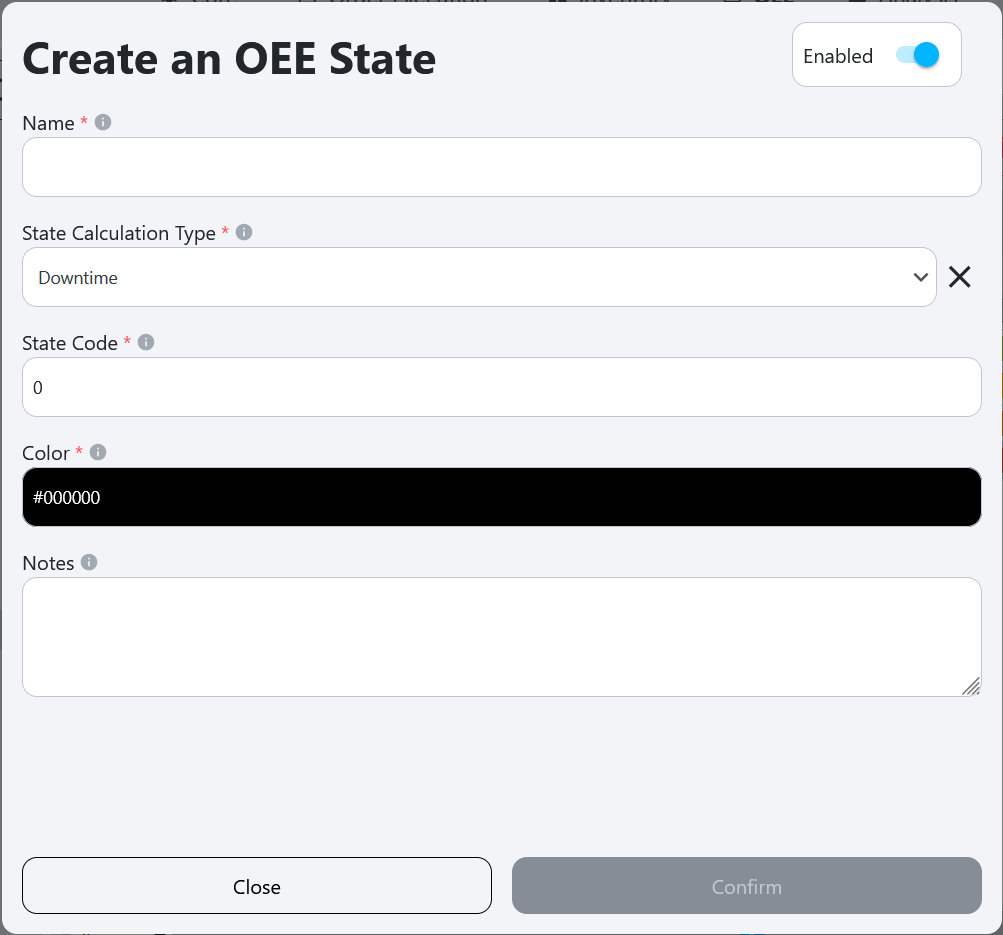
Task: Clear the State Calculation Type selection with the X
Action: click(x=959, y=277)
